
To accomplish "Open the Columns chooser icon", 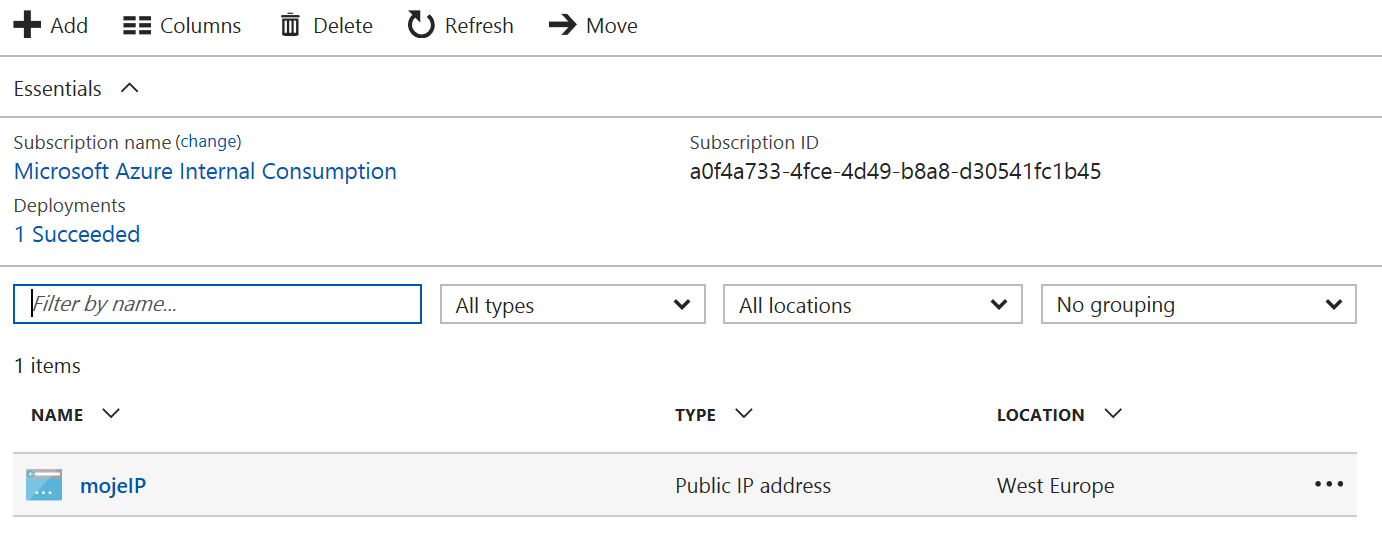I will (x=137, y=26).
